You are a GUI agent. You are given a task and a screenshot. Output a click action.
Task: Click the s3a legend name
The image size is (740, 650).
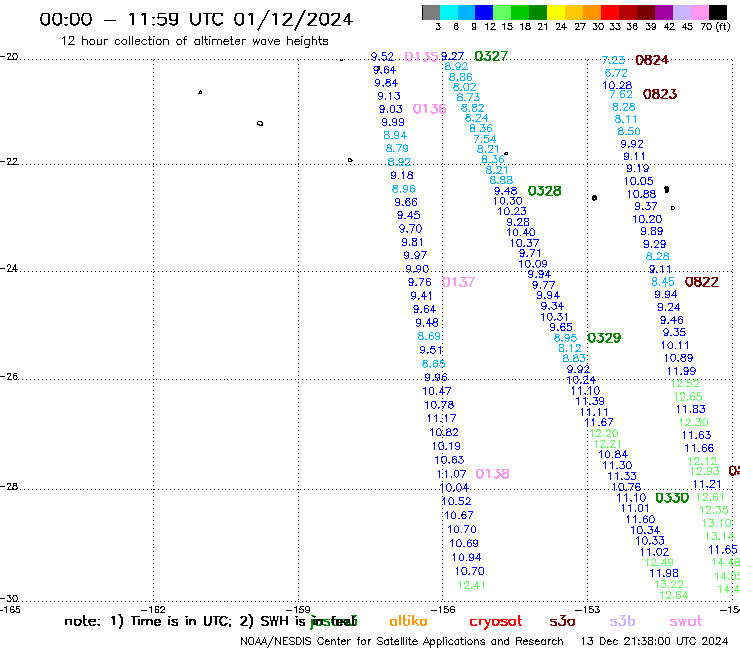click(x=562, y=622)
